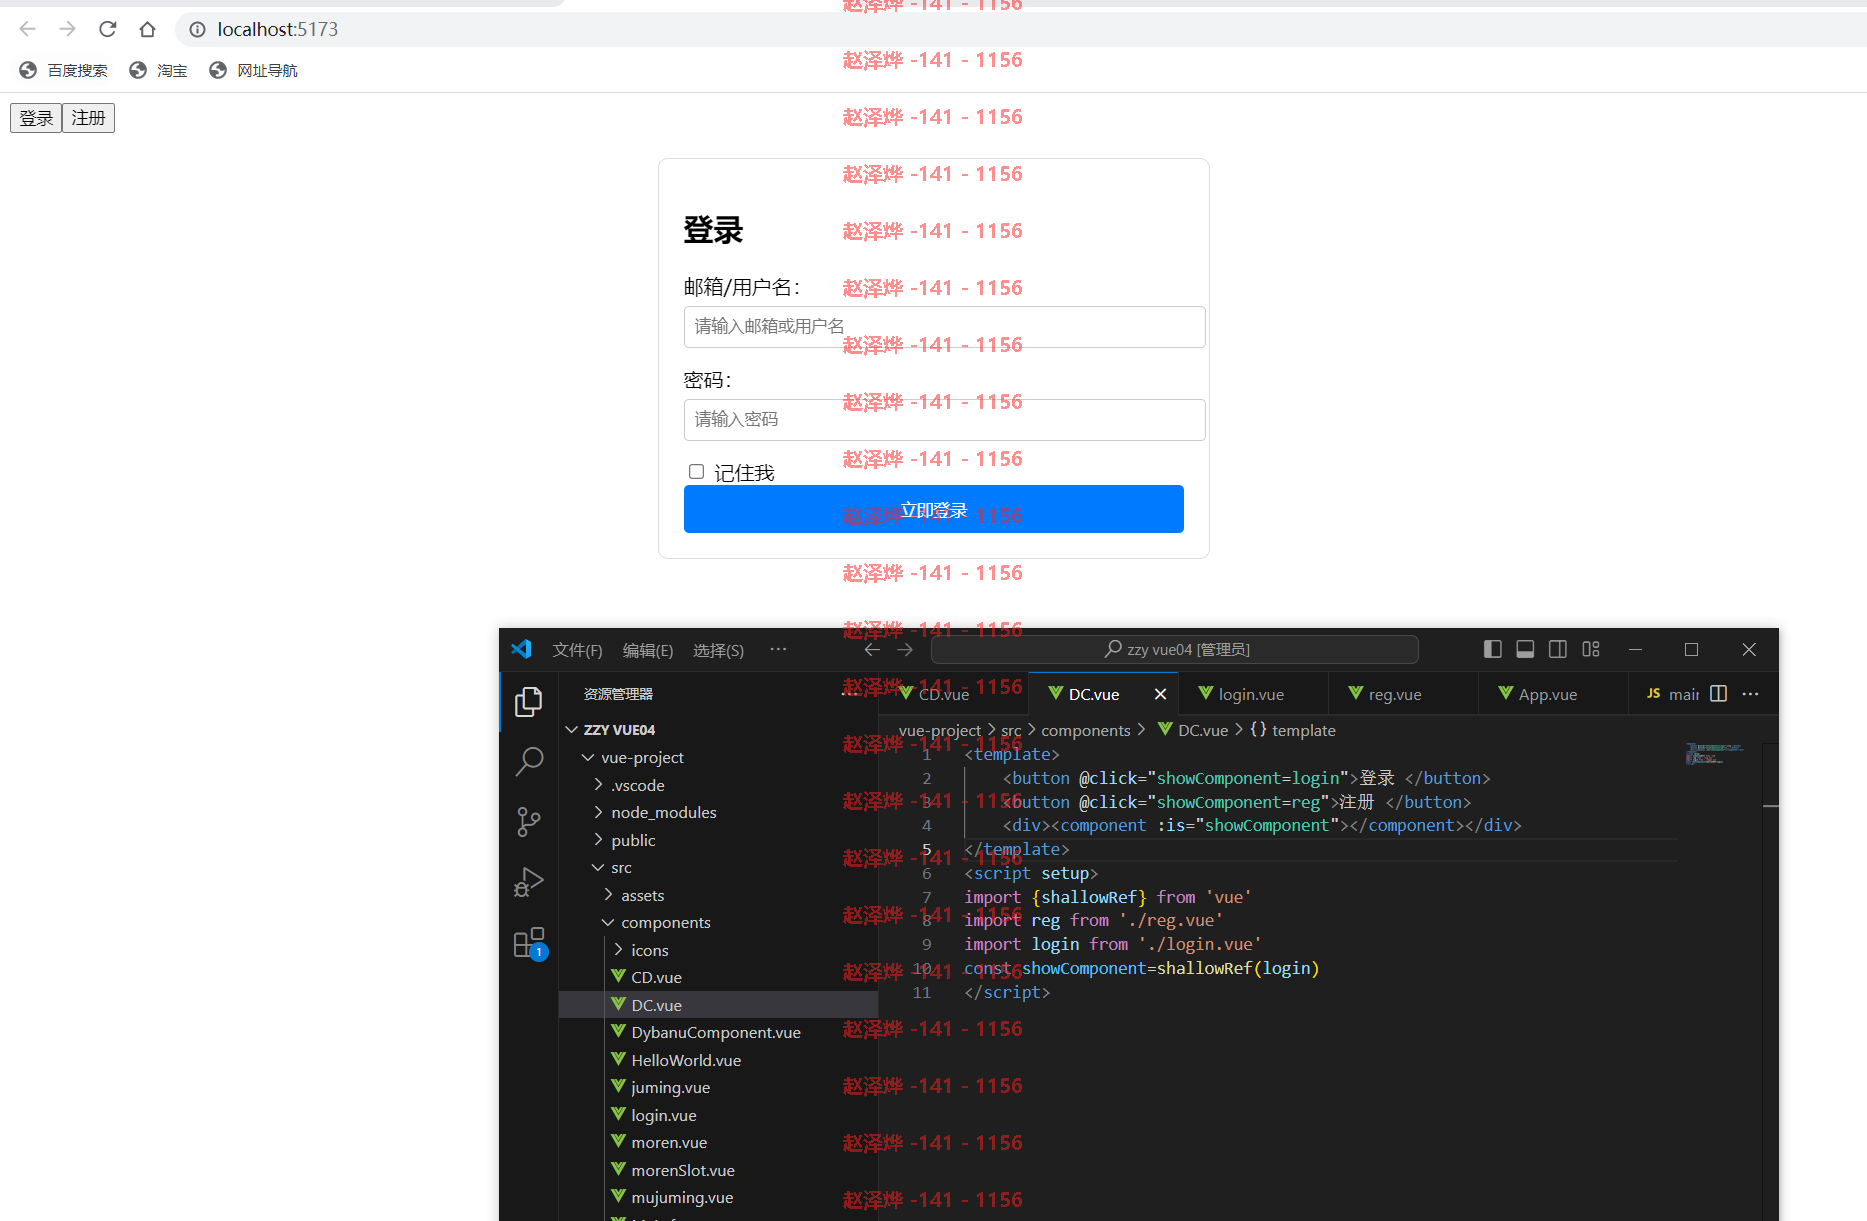1867x1221 pixels.
Task: Open the Search view in VS Code
Action: point(529,762)
